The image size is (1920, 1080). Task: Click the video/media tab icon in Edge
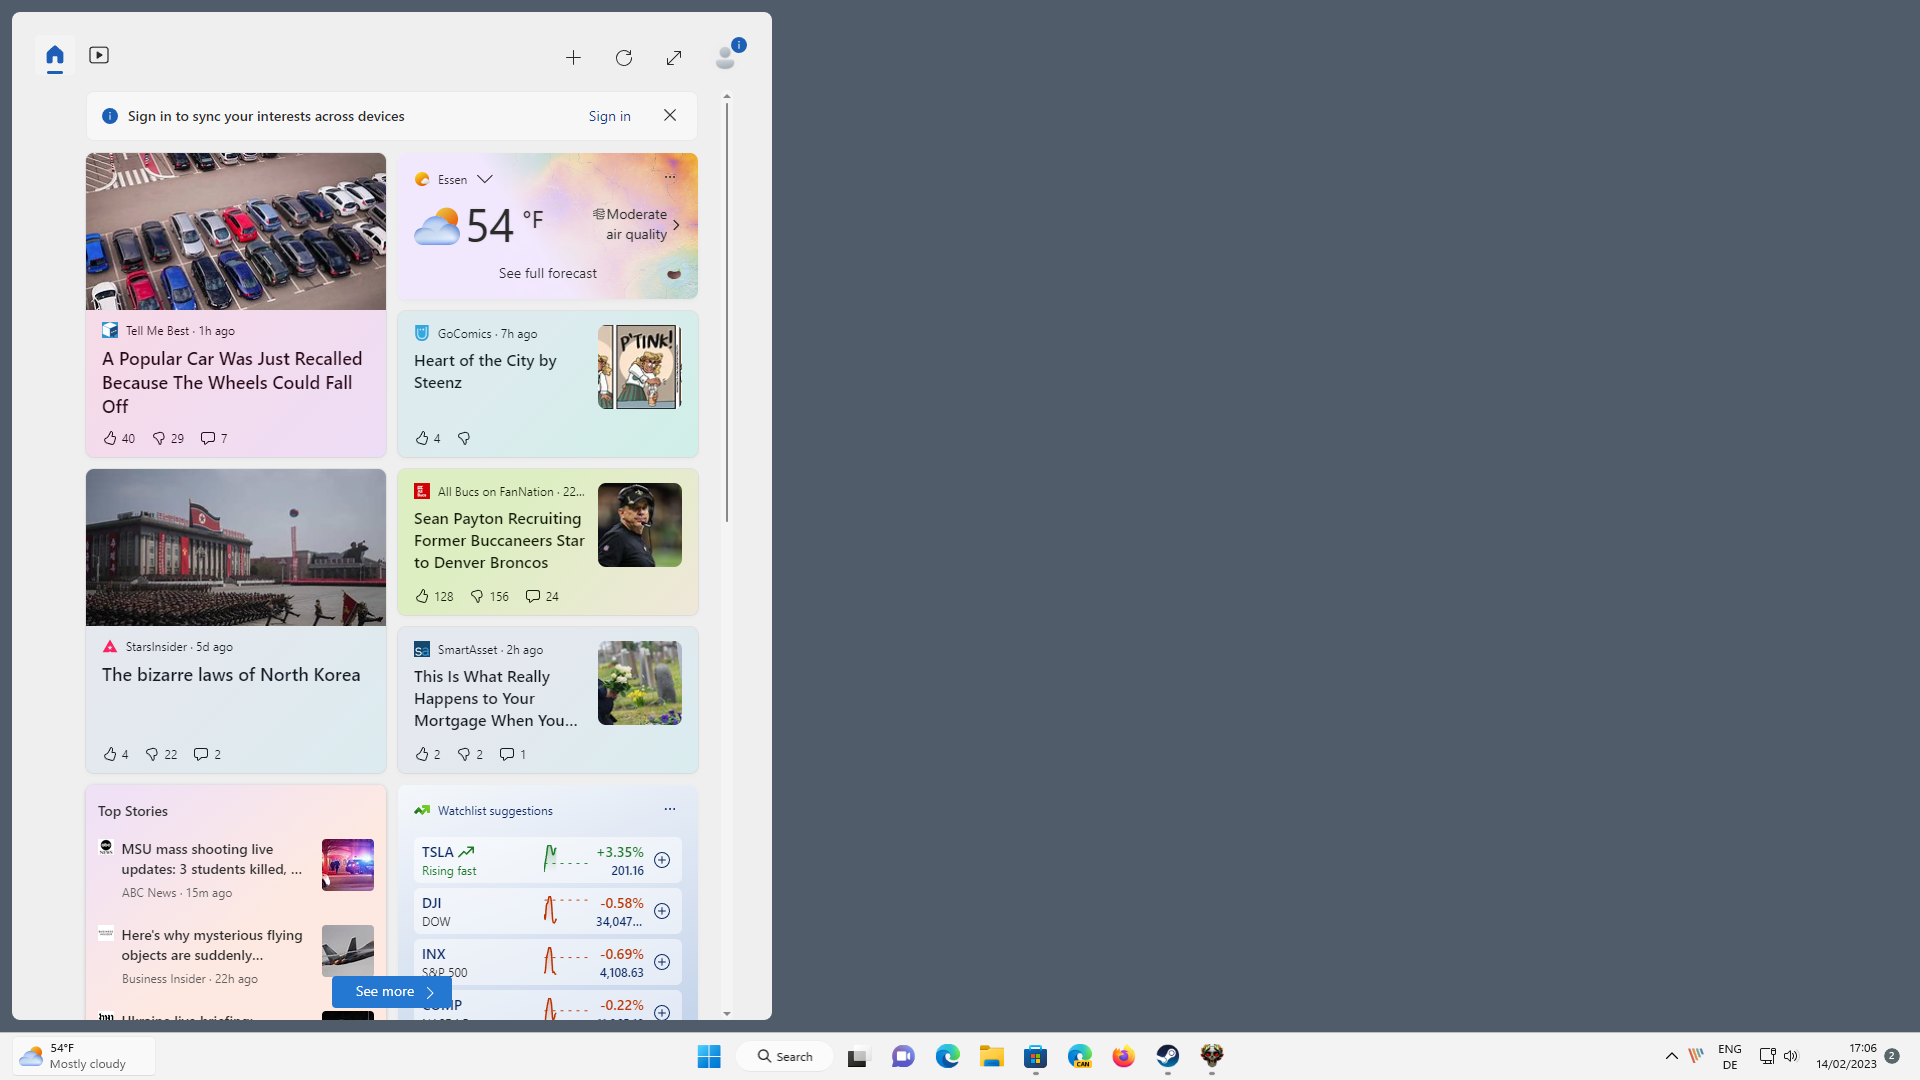tap(99, 54)
